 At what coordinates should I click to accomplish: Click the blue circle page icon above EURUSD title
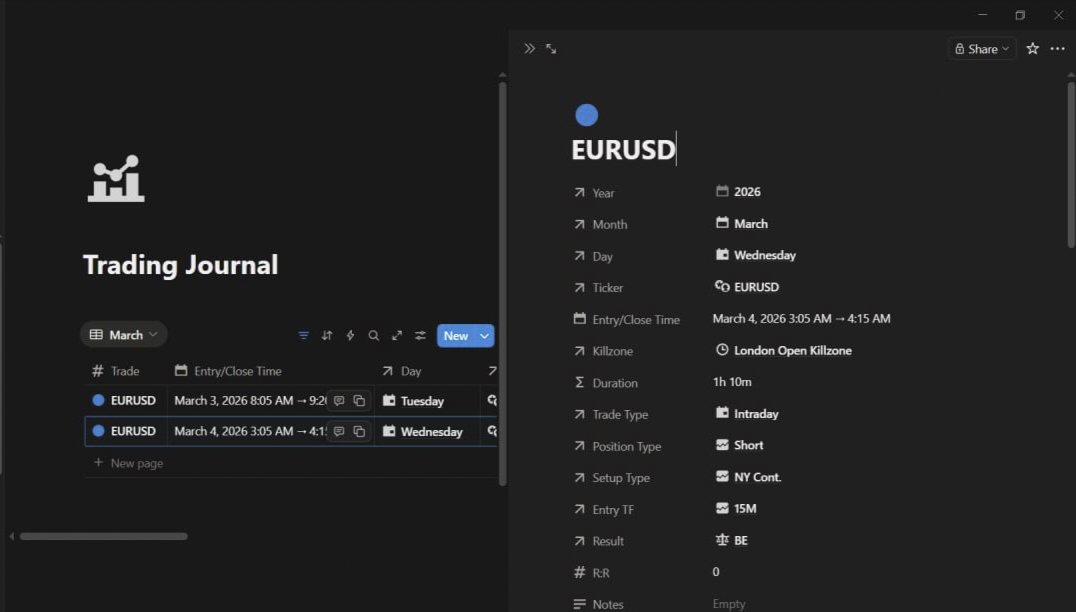tap(586, 115)
